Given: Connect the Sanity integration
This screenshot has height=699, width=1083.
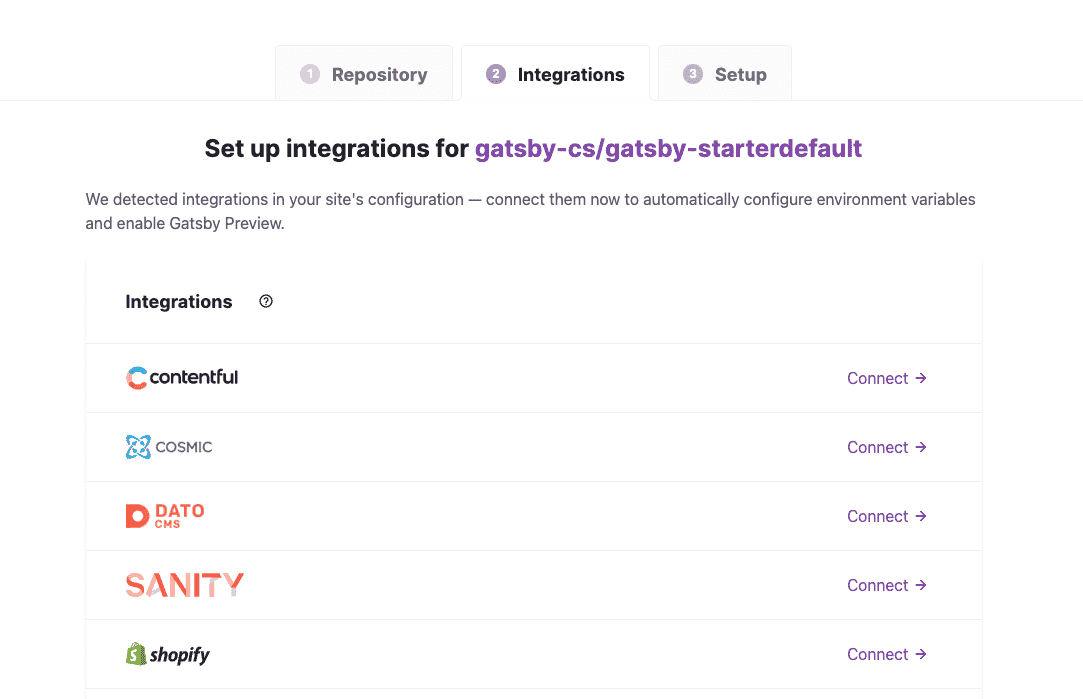Looking at the screenshot, I should click(886, 585).
